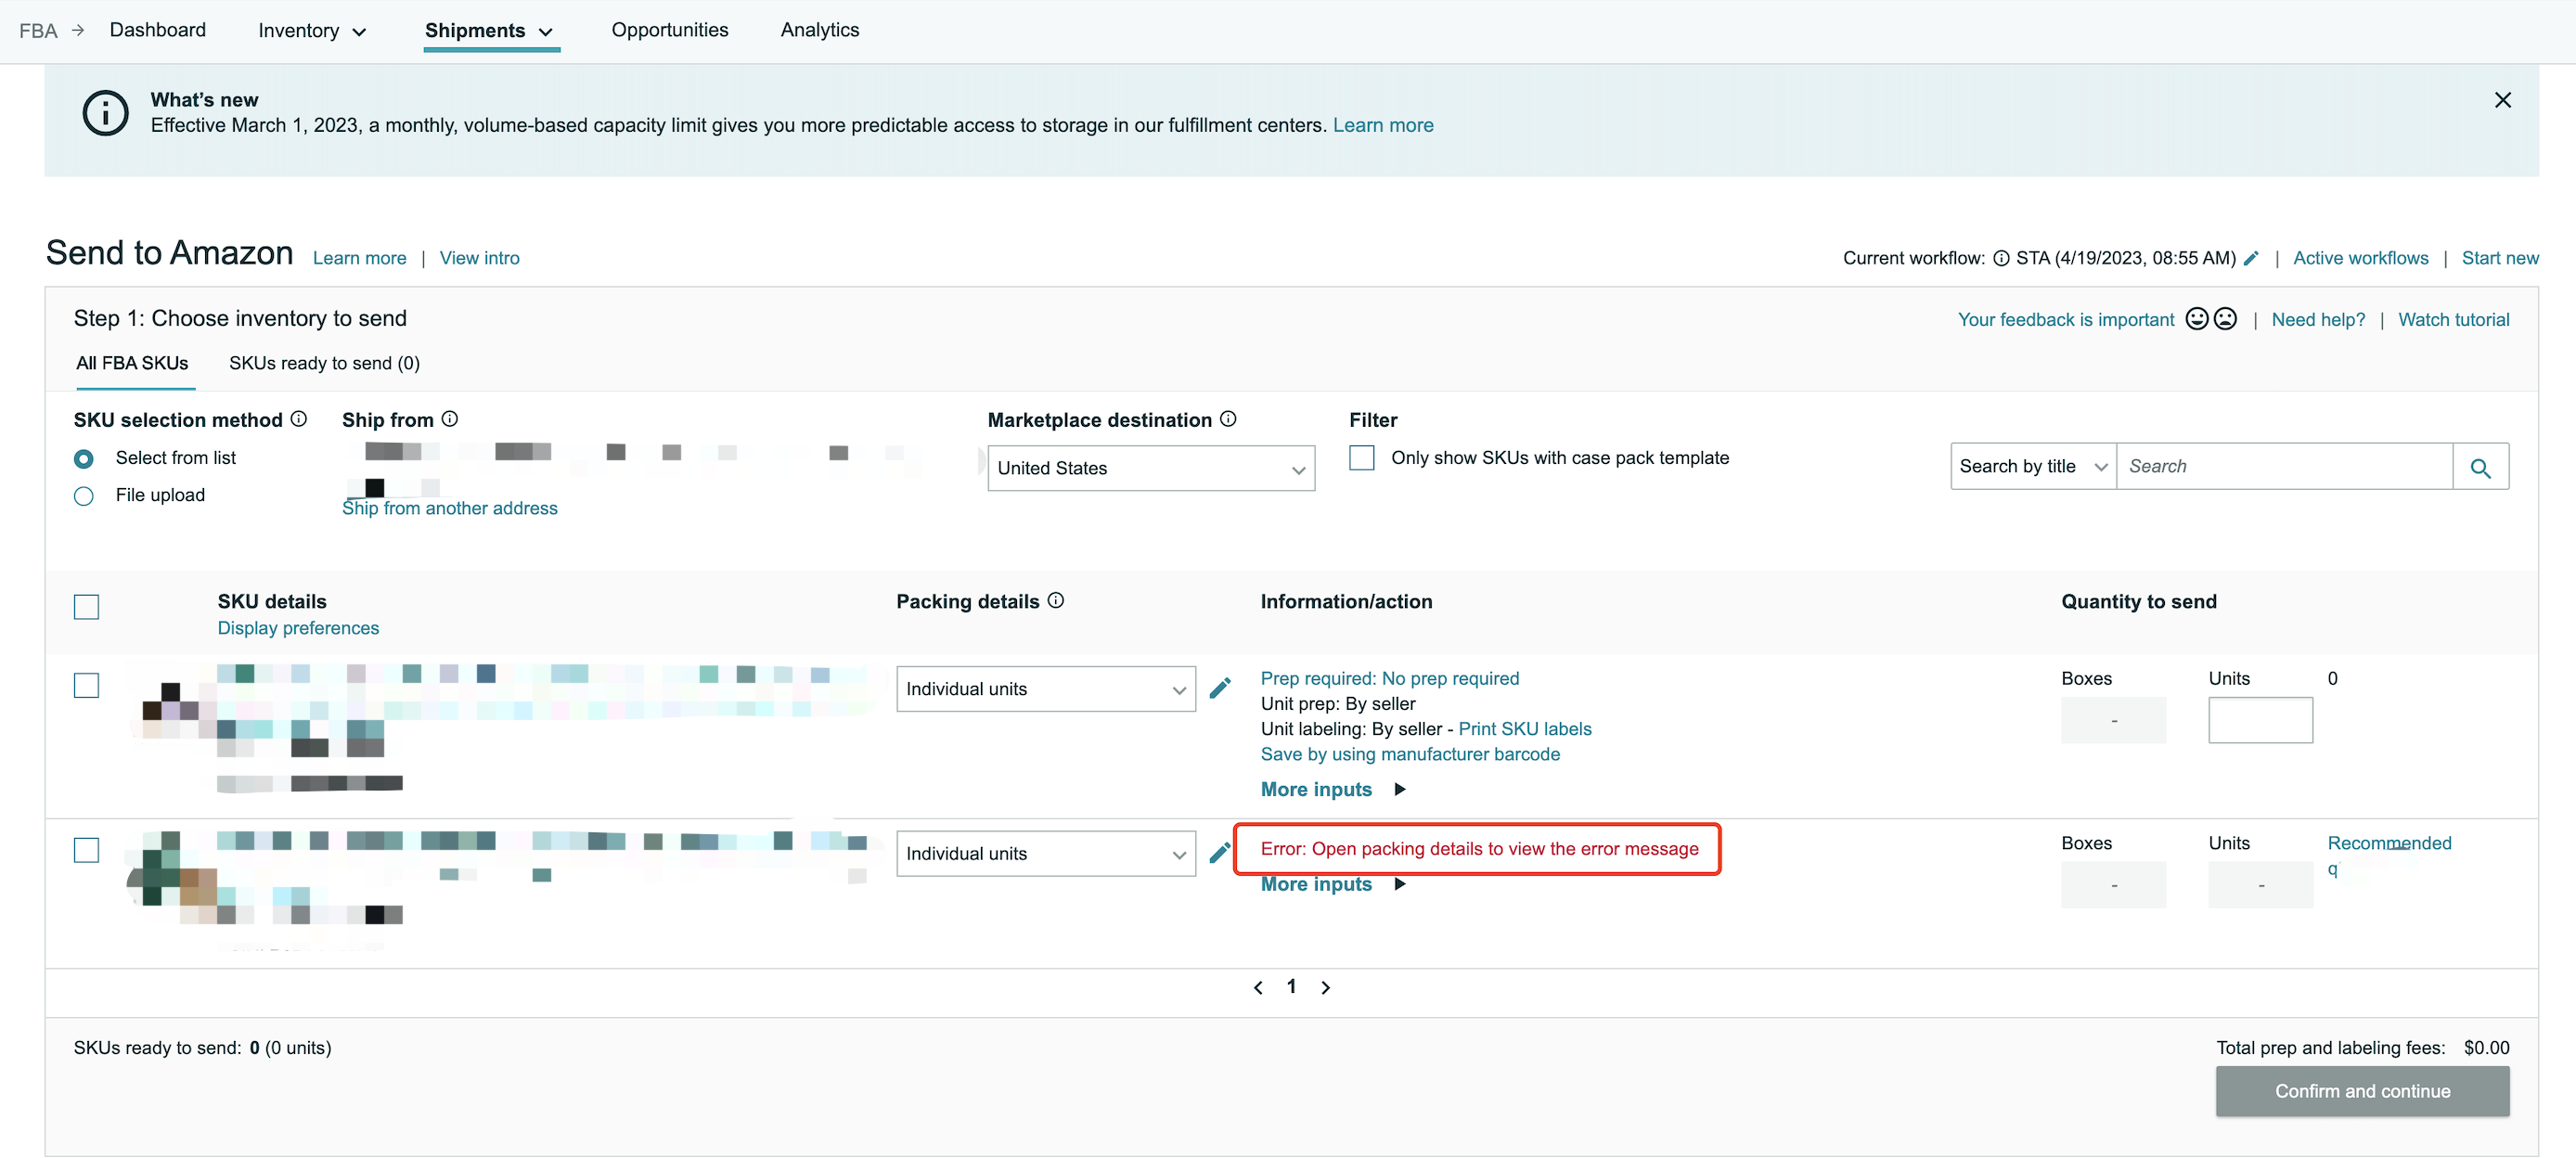Click the search magnifier button

click(2480, 467)
